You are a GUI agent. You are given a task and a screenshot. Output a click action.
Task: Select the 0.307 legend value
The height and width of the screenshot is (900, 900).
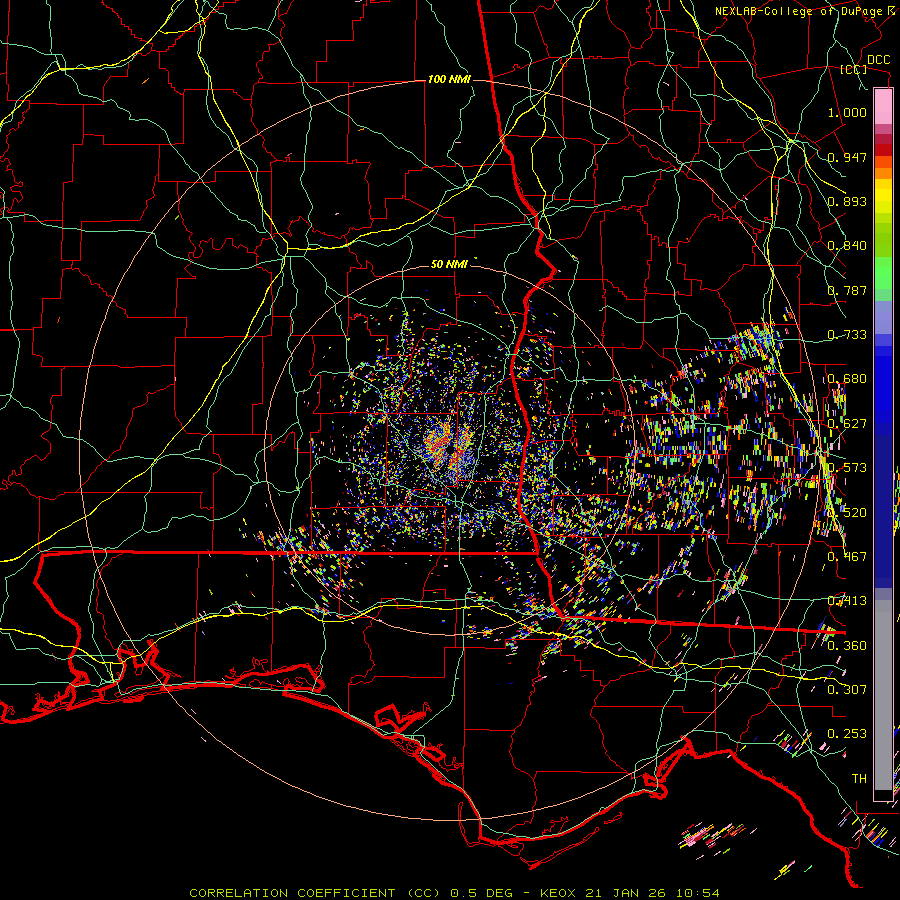point(847,690)
